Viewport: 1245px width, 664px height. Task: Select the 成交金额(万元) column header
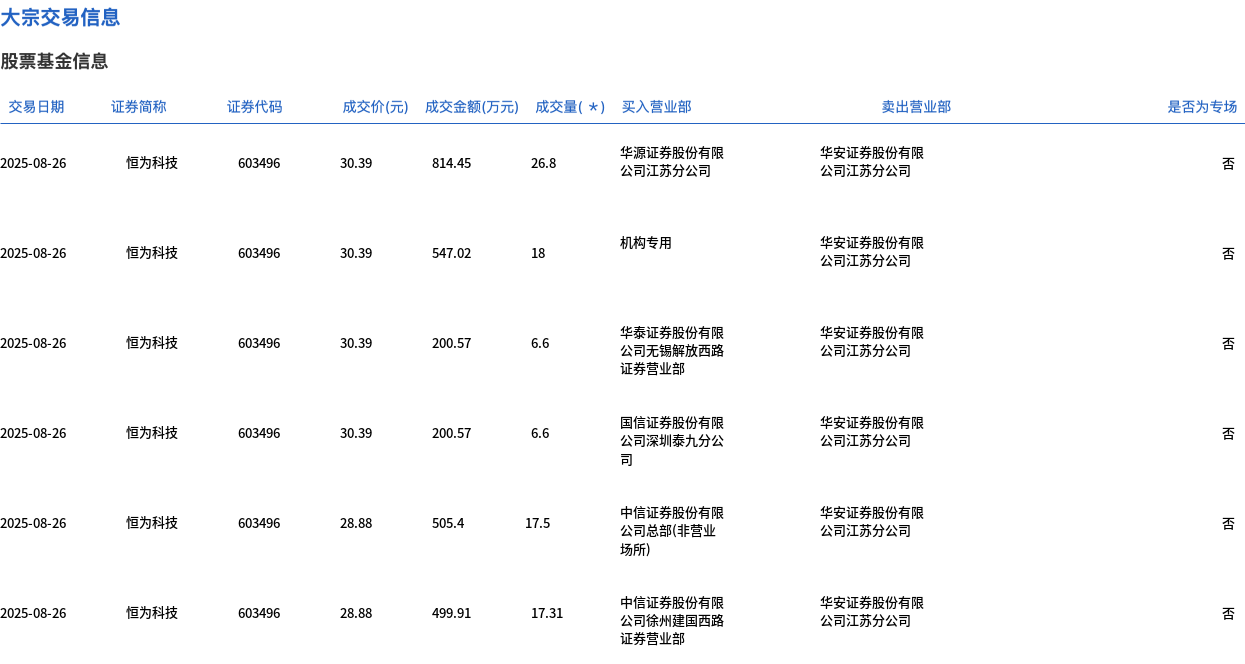coord(471,107)
